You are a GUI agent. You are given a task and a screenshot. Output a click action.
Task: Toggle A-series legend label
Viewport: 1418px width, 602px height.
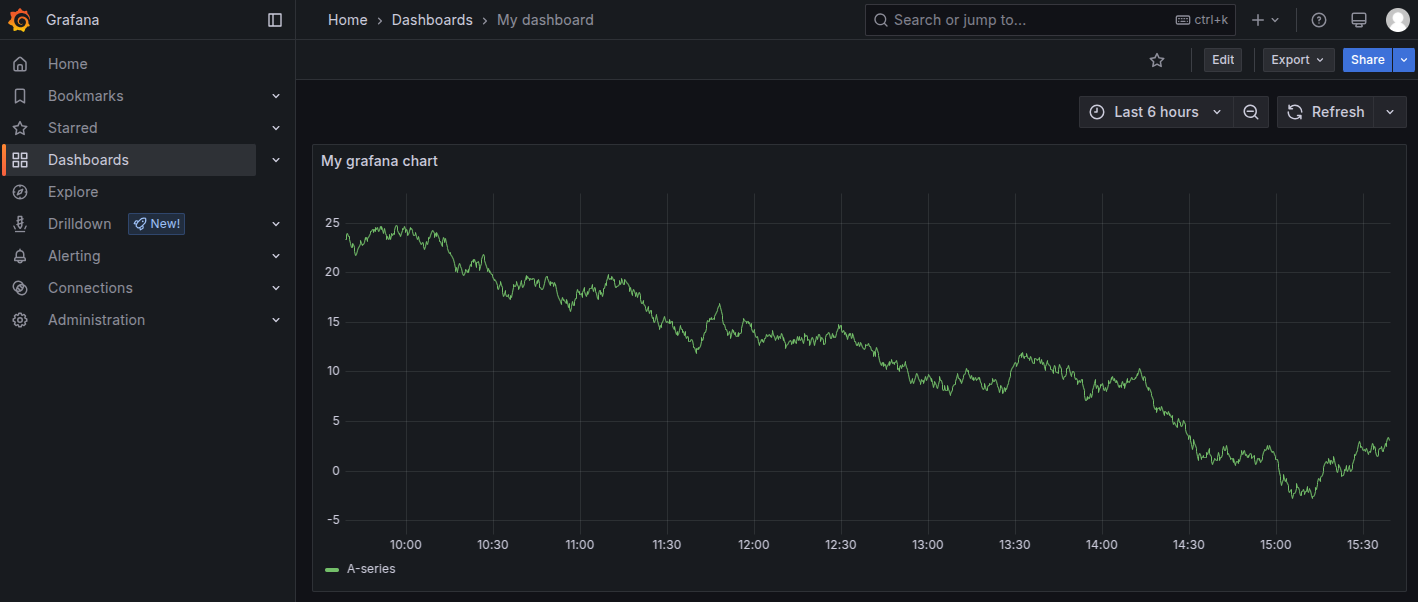click(x=371, y=569)
